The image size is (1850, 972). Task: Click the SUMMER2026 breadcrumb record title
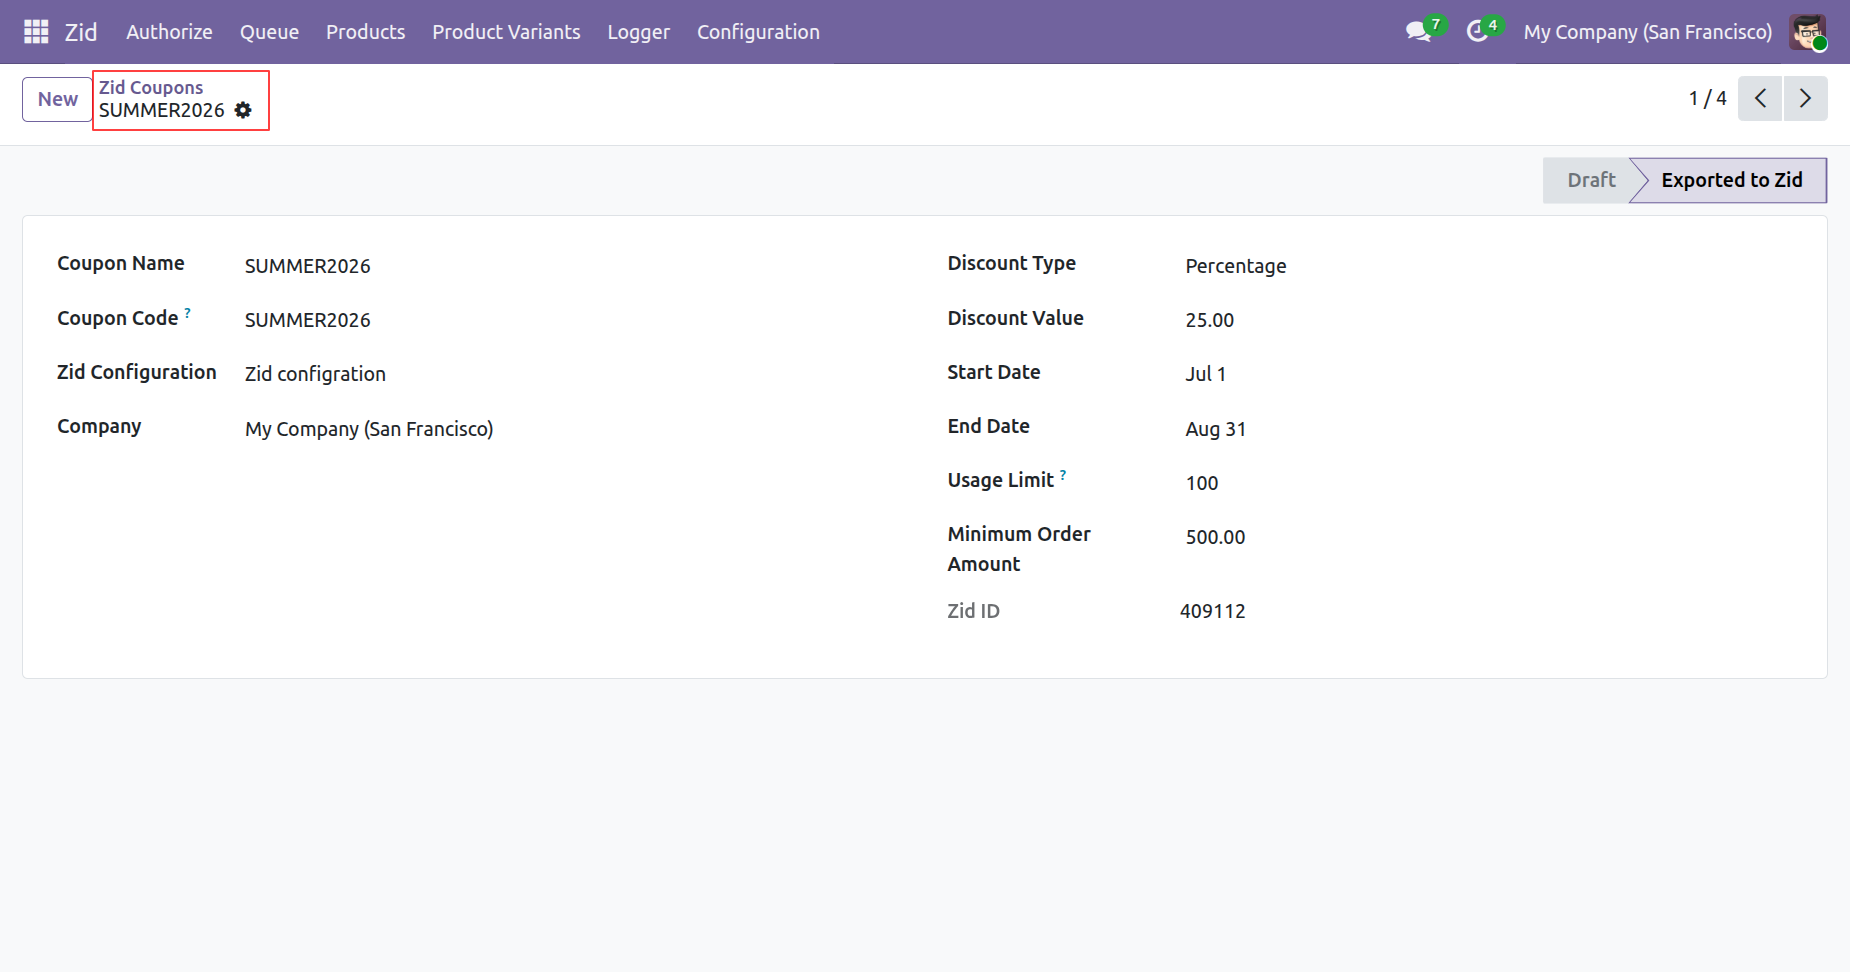point(162,110)
